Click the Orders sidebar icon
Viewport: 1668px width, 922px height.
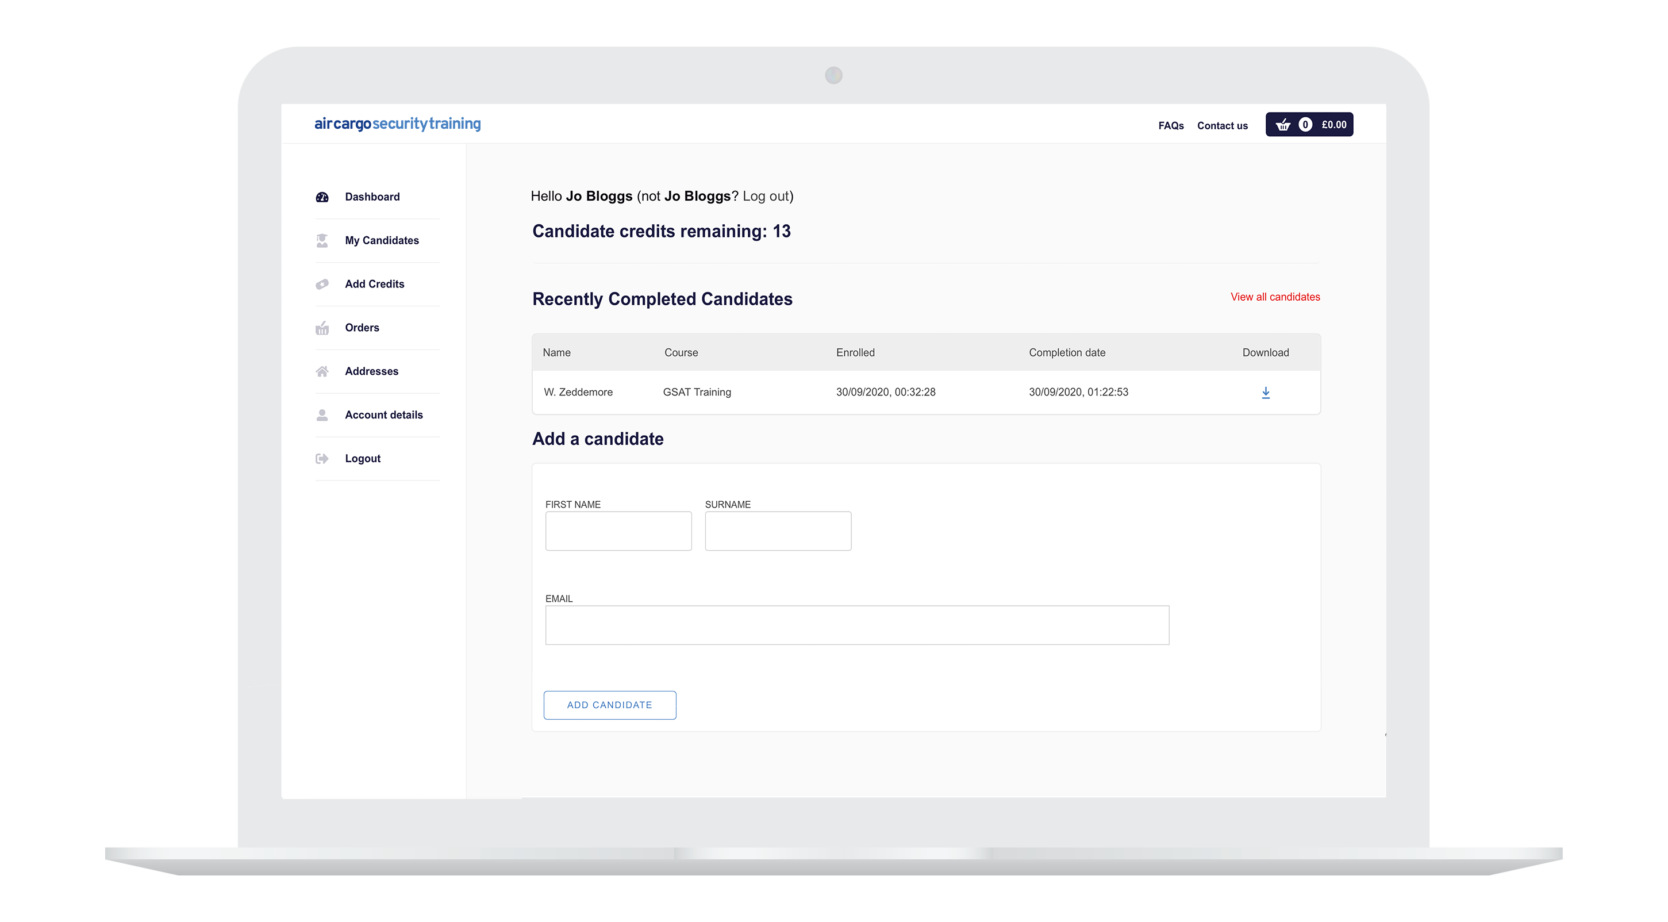coord(322,328)
